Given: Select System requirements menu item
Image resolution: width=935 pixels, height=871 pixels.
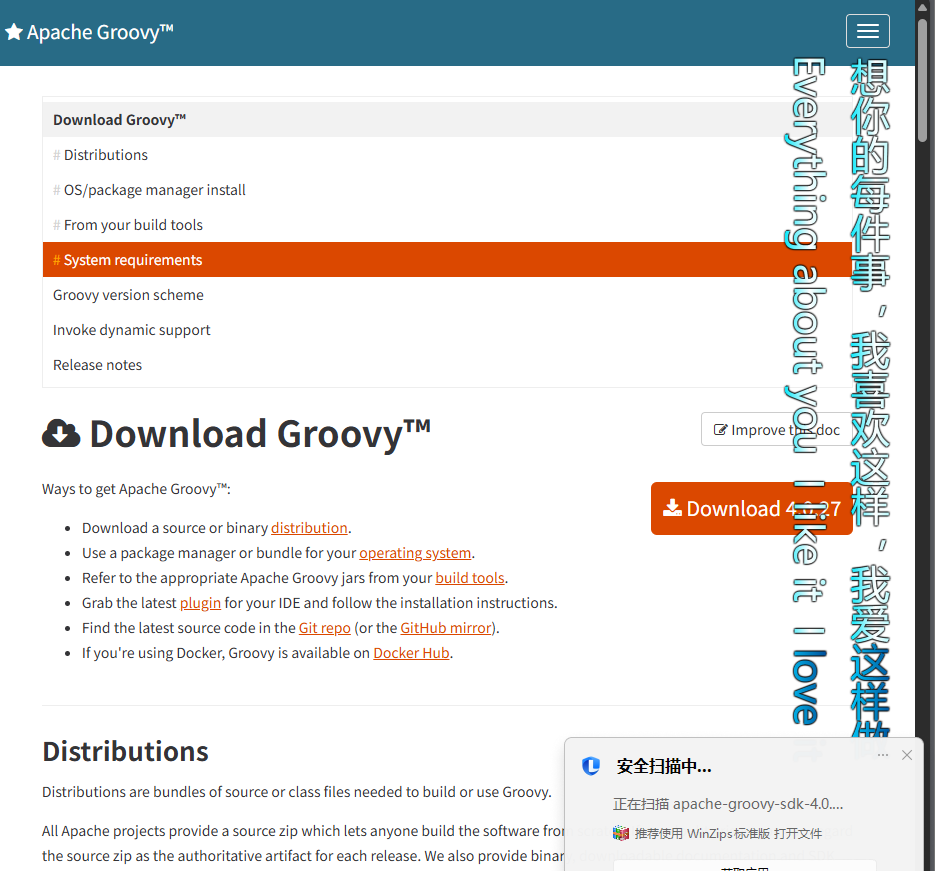Looking at the screenshot, I should [x=447, y=260].
